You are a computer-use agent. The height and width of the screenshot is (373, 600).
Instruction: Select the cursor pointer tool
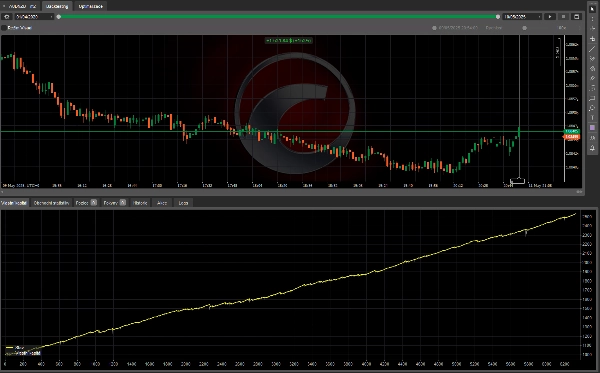point(592,8)
